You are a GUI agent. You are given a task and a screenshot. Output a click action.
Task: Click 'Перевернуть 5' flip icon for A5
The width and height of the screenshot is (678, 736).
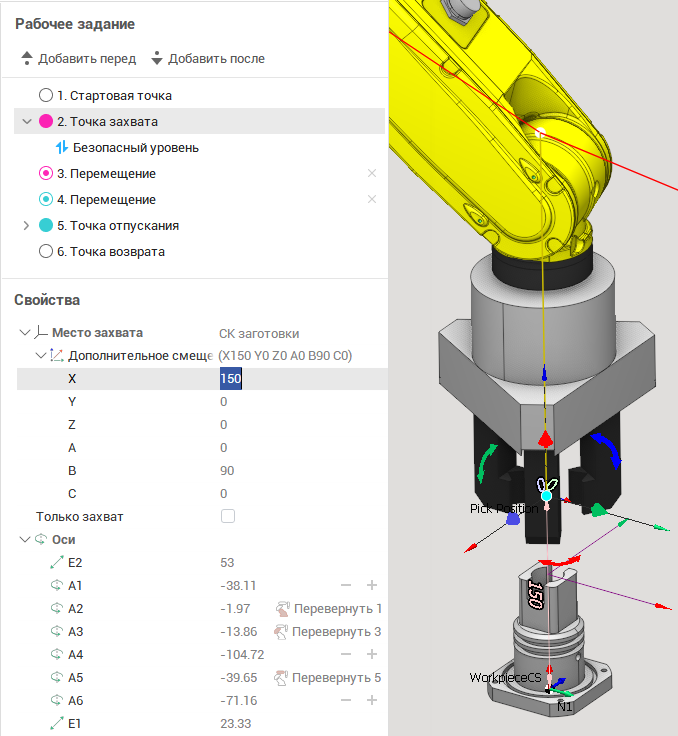coord(283,678)
